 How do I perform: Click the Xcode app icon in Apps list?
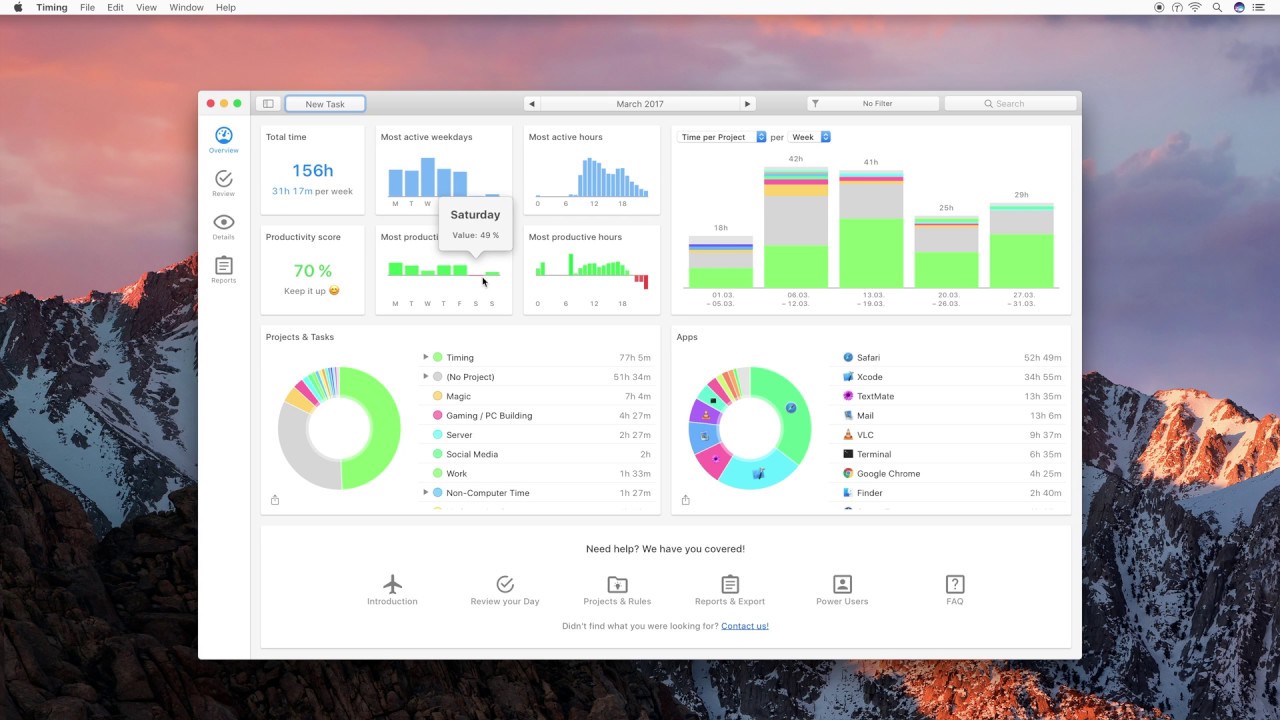848,377
